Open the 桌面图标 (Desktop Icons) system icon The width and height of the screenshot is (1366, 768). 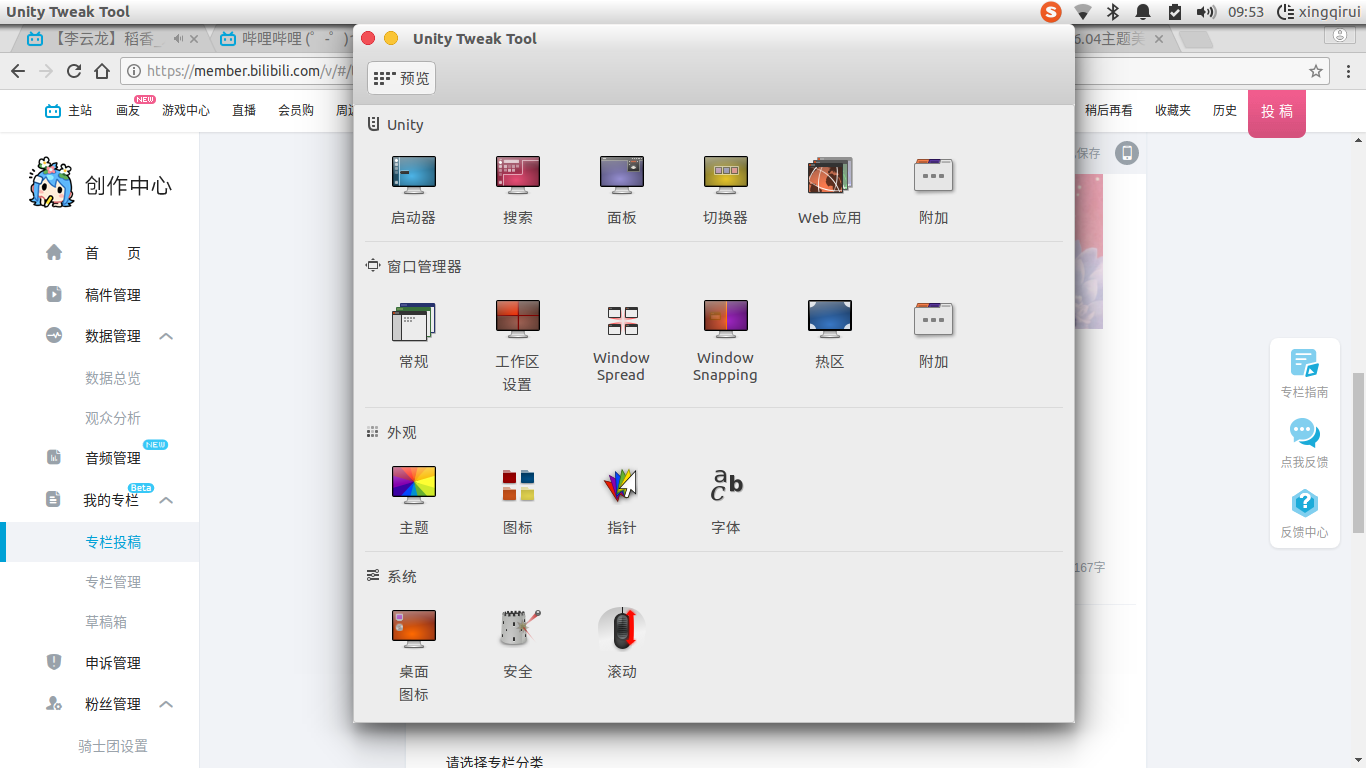pyautogui.click(x=413, y=629)
